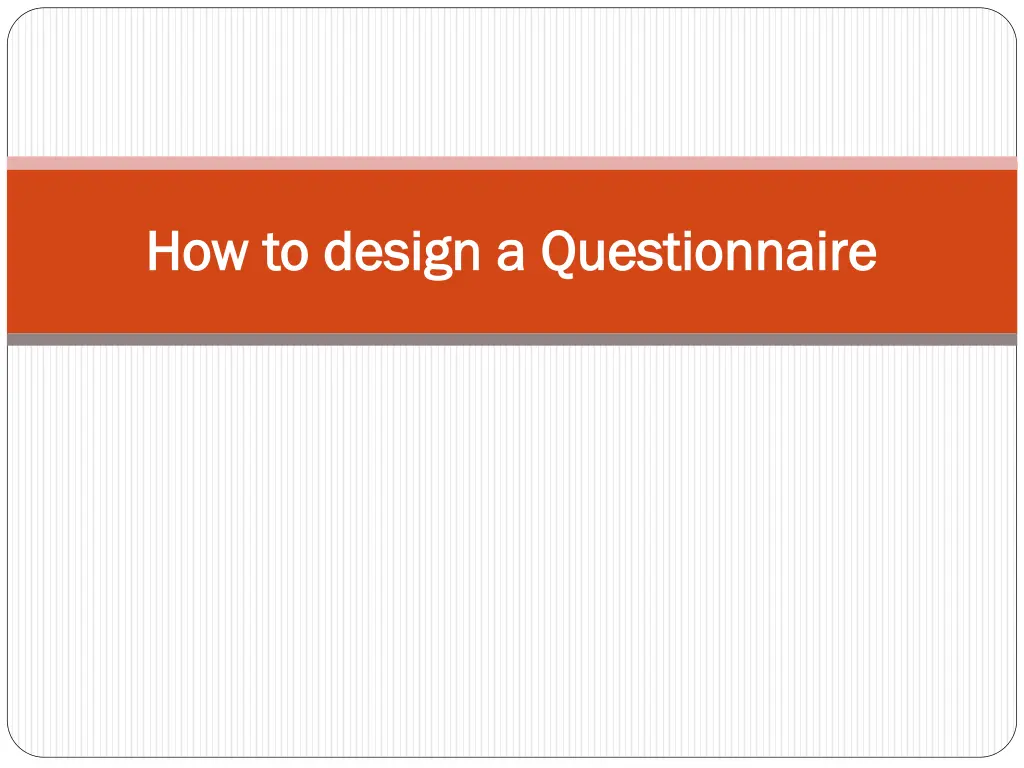Viewport: 1024px width, 768px height.
Task: Click the blank striped area below the banner
Action: [512, 550]
